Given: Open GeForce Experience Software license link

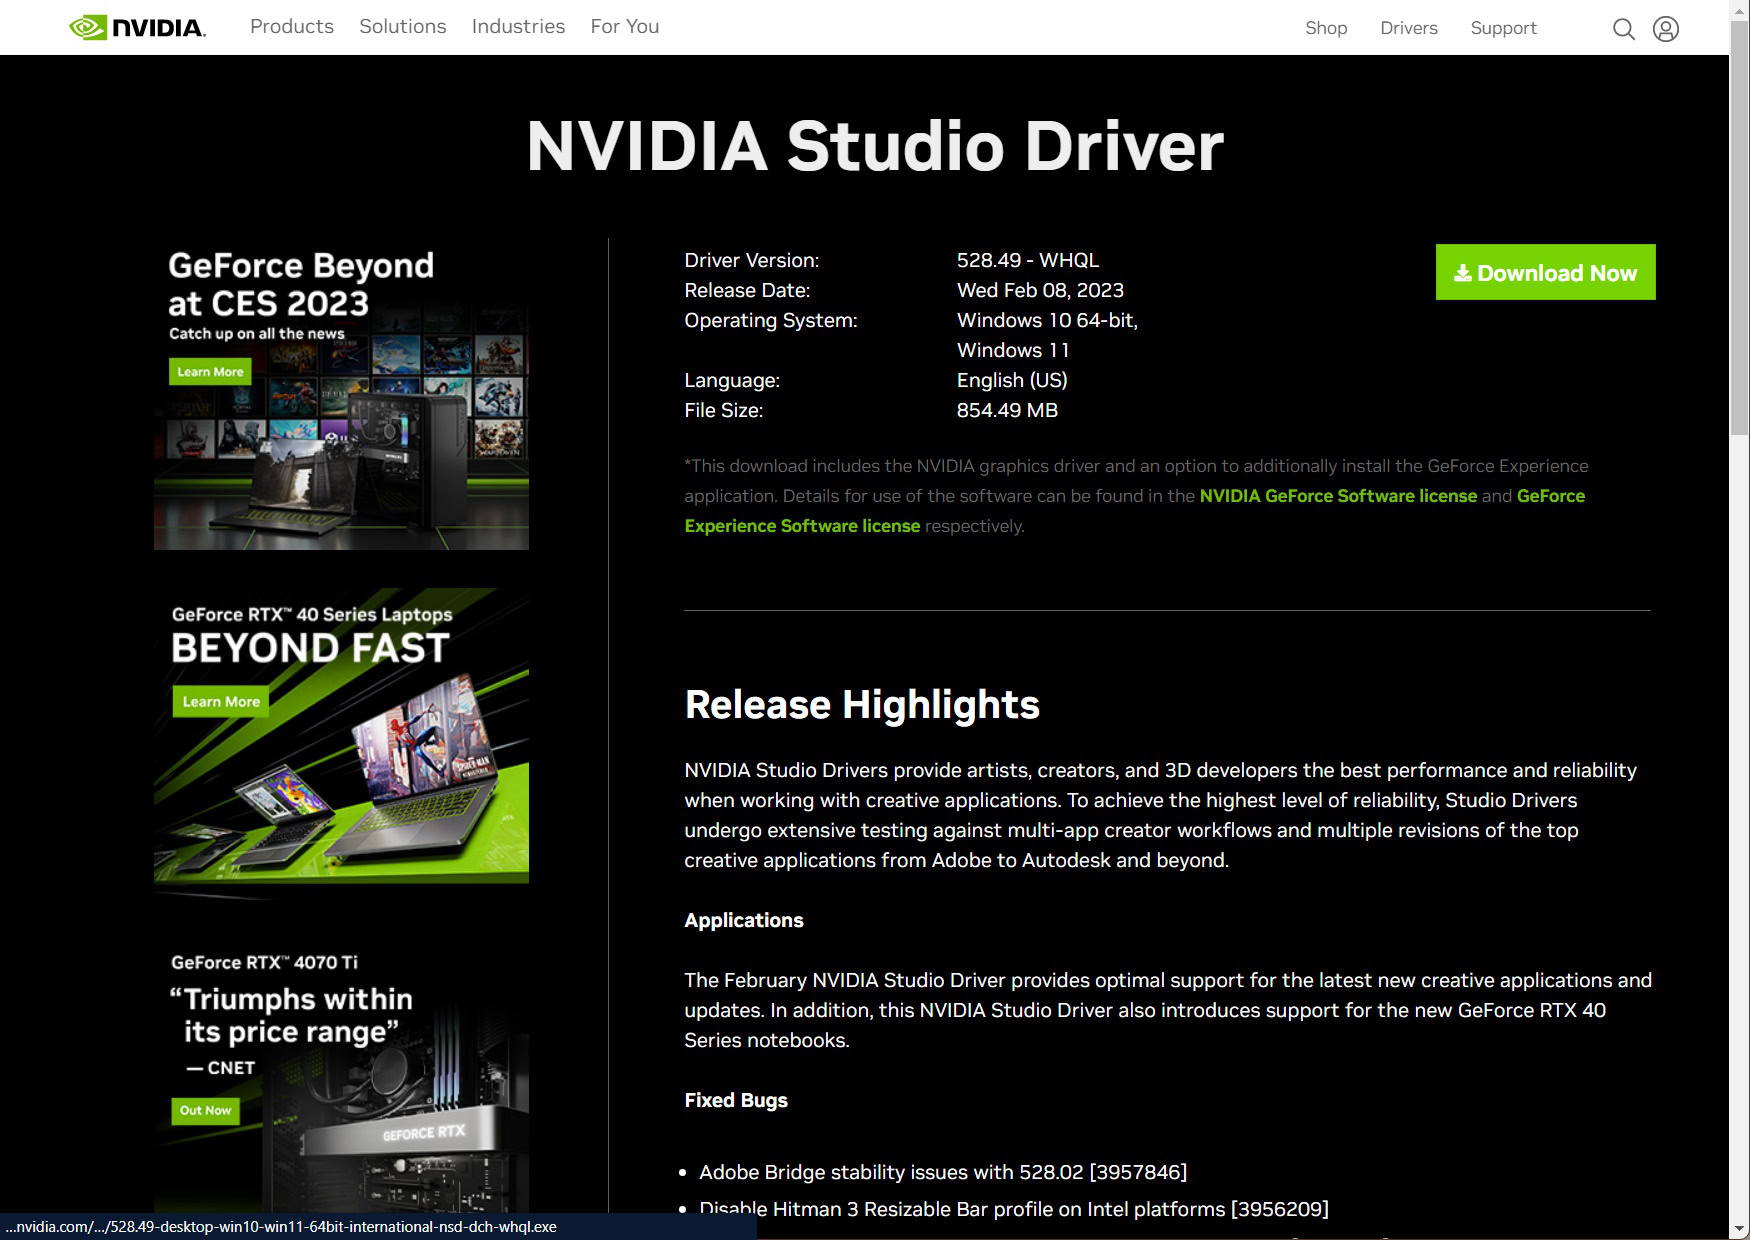Looking at the screenshot, I should (801, 526).
